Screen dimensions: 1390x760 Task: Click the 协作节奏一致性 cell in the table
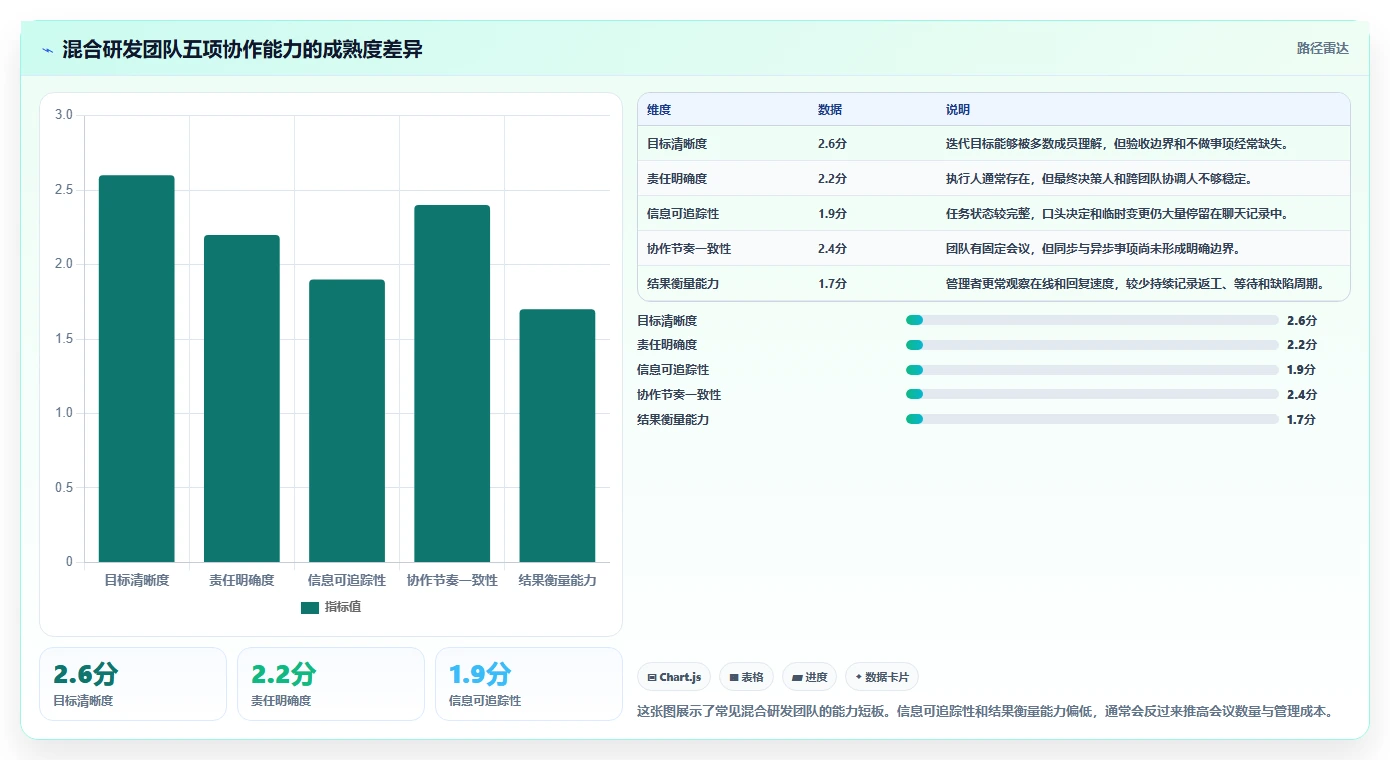point(689,249)
